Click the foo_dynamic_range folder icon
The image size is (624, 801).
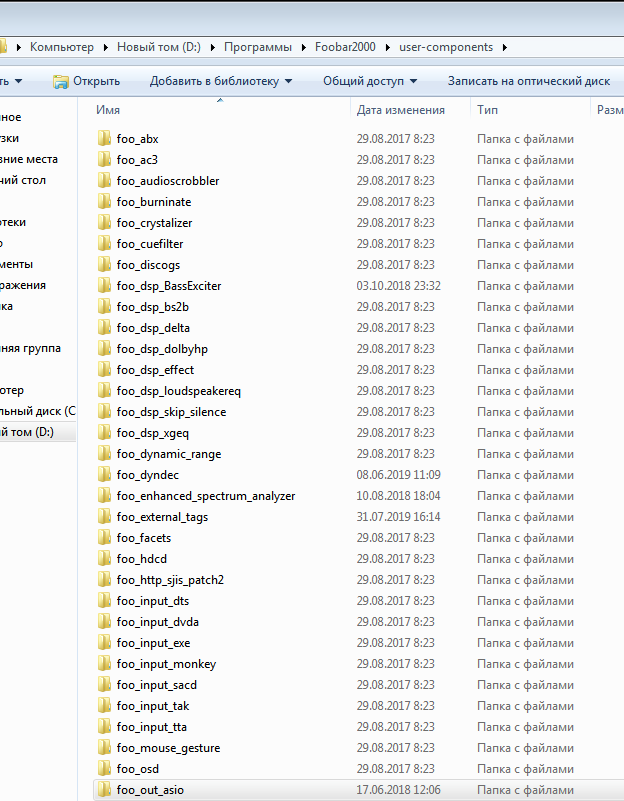click(x=104, y=453)
